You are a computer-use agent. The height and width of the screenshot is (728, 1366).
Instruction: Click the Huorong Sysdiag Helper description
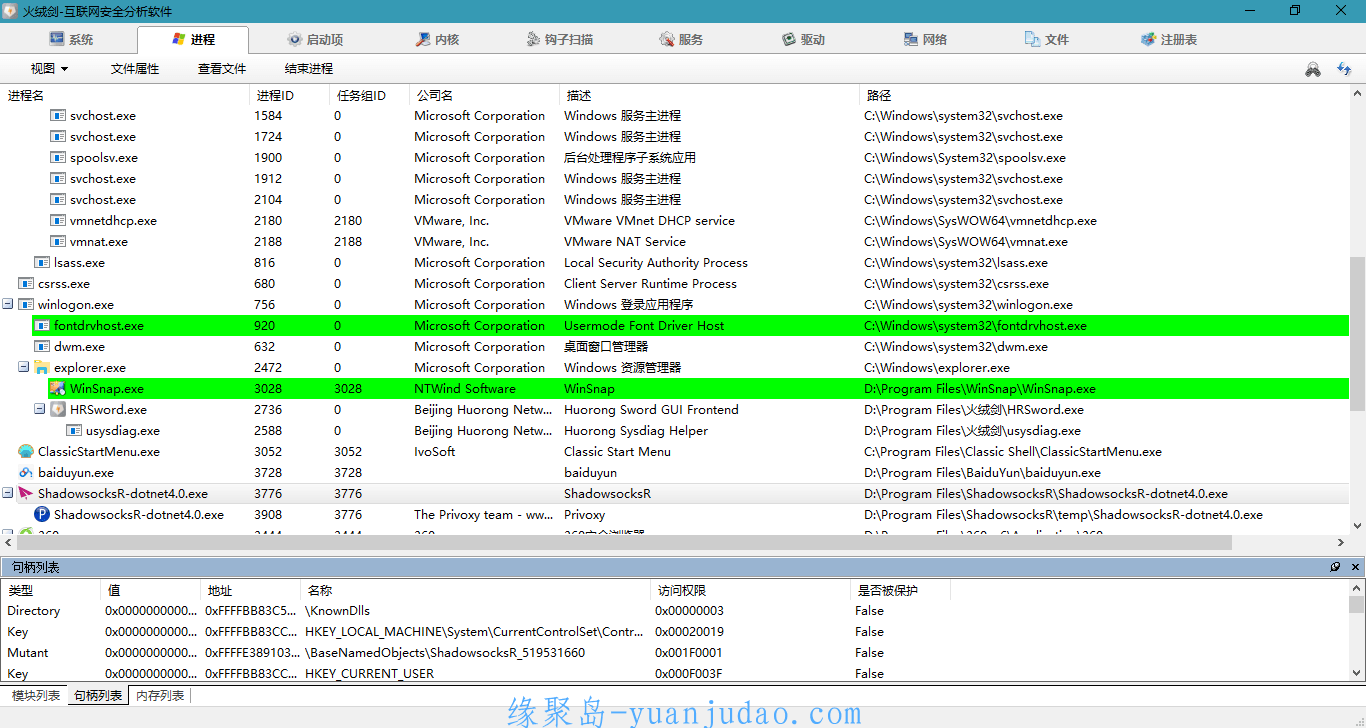pos(636,430)
